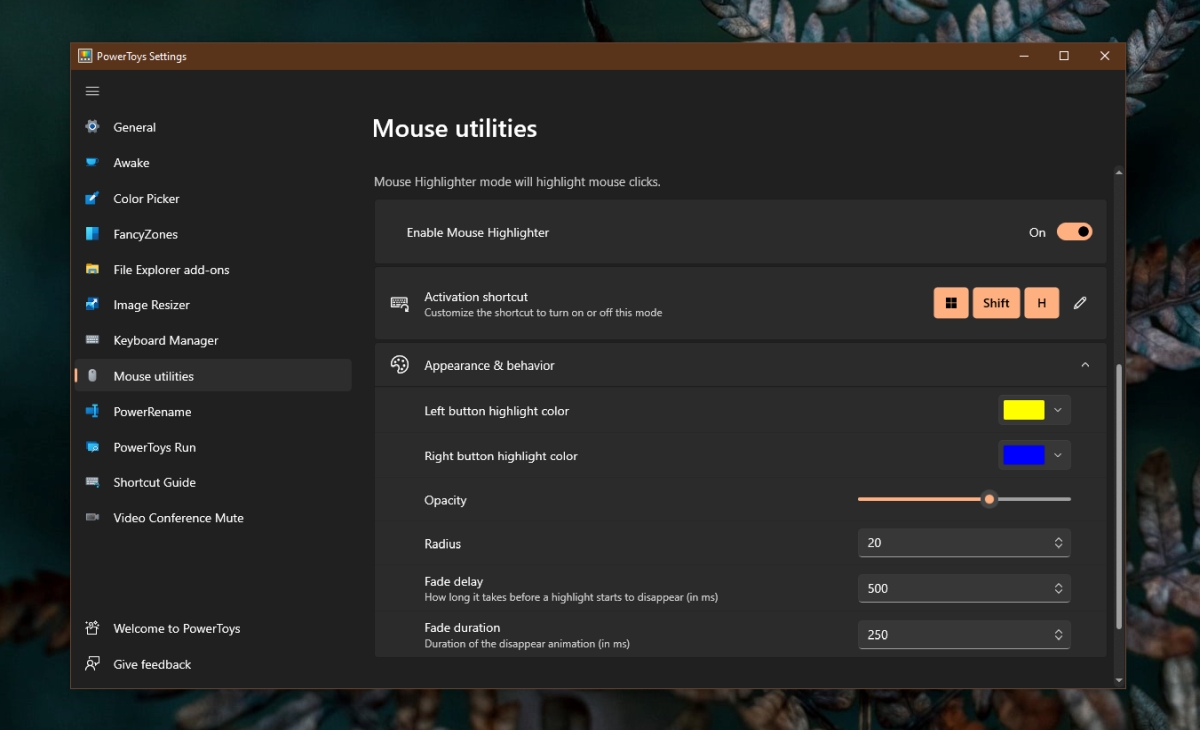
Task: Click the Radius stepper arrows
Action: 1058,543
